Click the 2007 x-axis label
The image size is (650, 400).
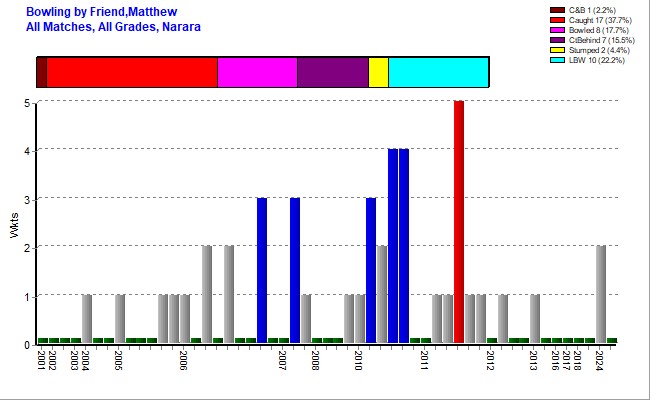pyautogui.click(x=282, y=360)
